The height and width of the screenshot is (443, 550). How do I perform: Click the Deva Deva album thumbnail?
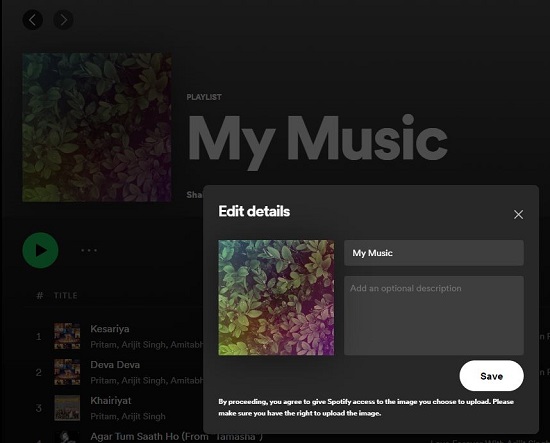tap(67, 372)
